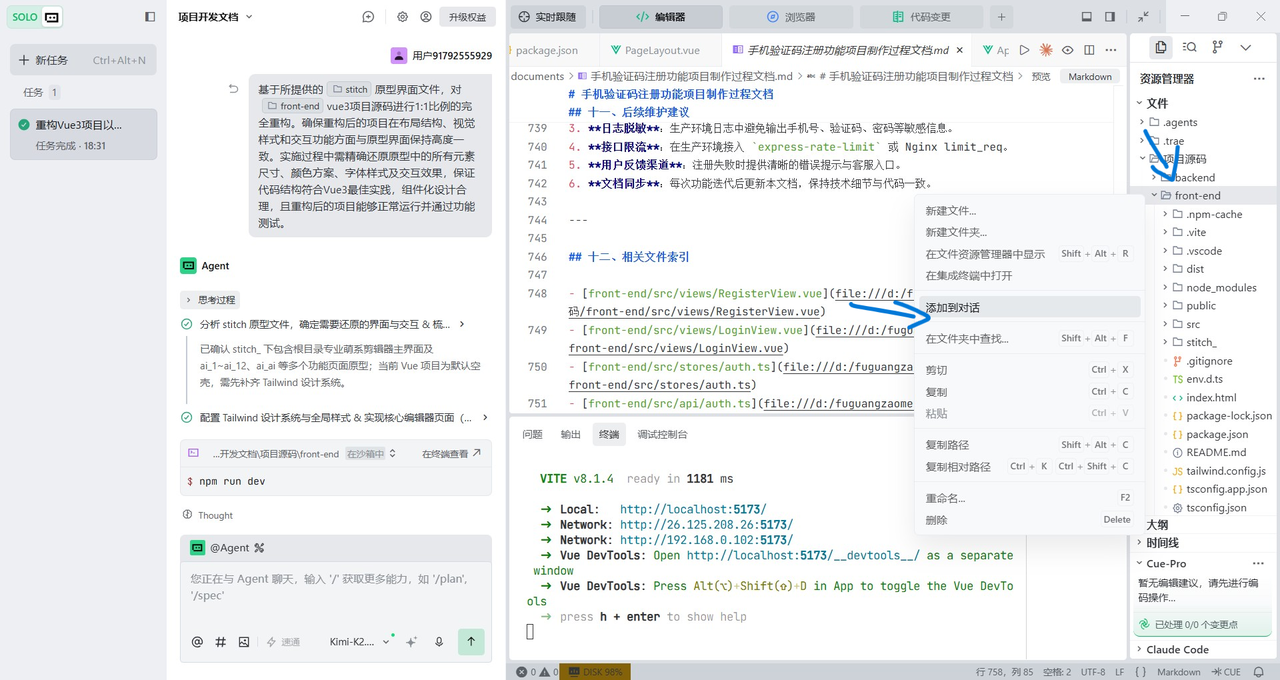1280x680 pixels.
Task: Open the 项目开发文档 project dropdown
Action: coord(215,17)
